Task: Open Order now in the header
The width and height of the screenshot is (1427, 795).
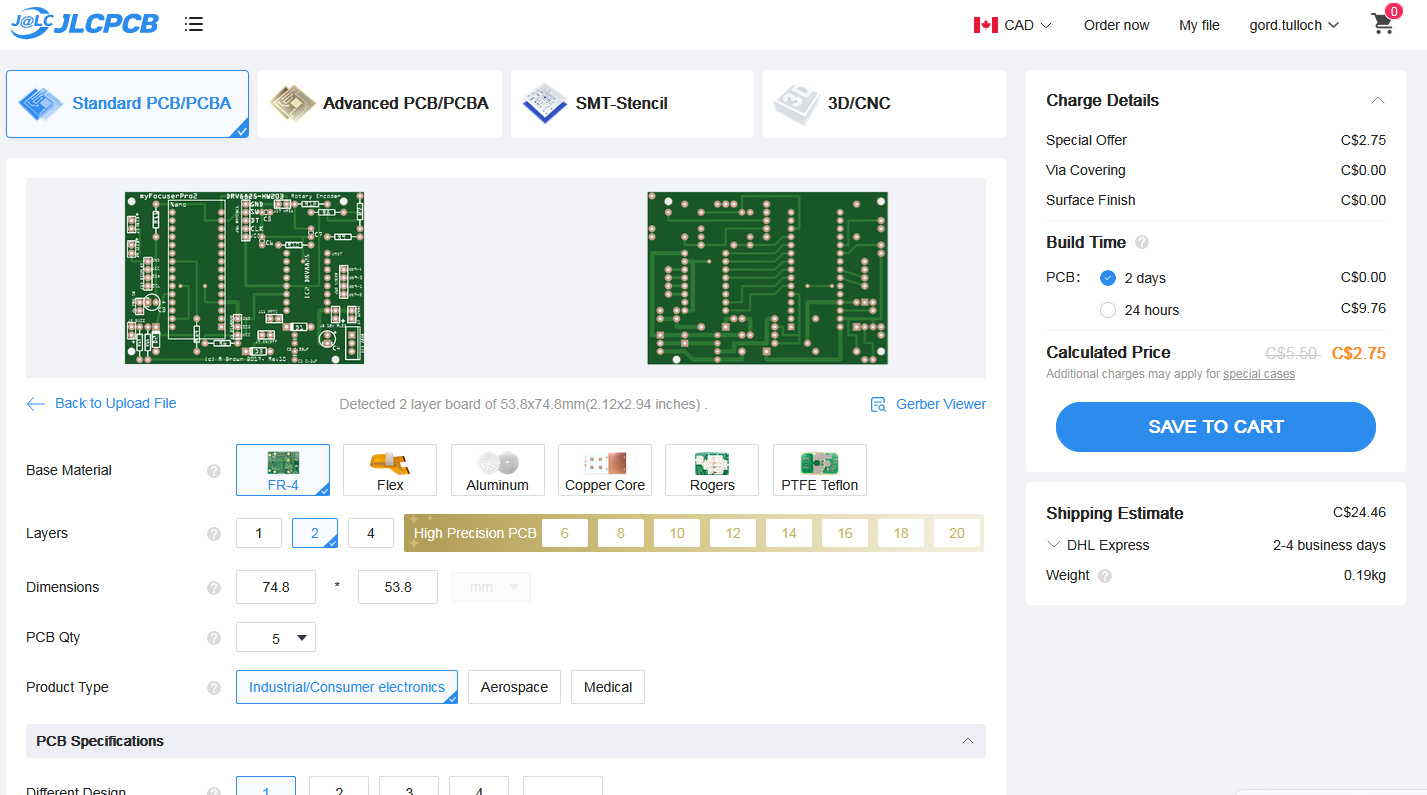Action: (x=1117, y=25)
